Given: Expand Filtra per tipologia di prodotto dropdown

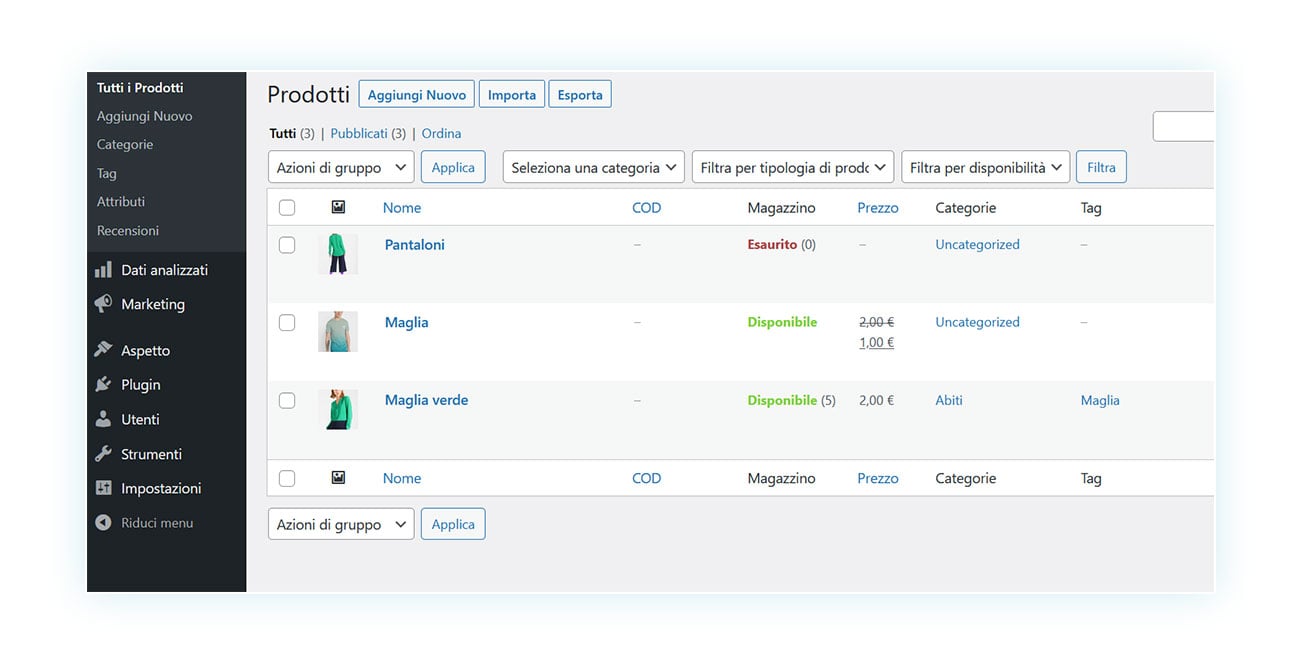Looking at the screenshot, I should tap(793, 167).
